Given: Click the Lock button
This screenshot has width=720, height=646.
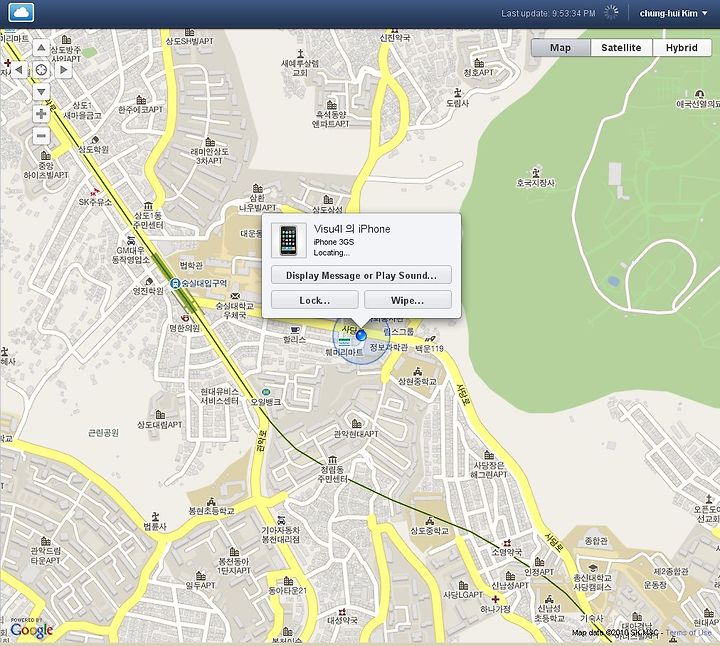Looking at the screenshot, I should click(x=315, y=300).
